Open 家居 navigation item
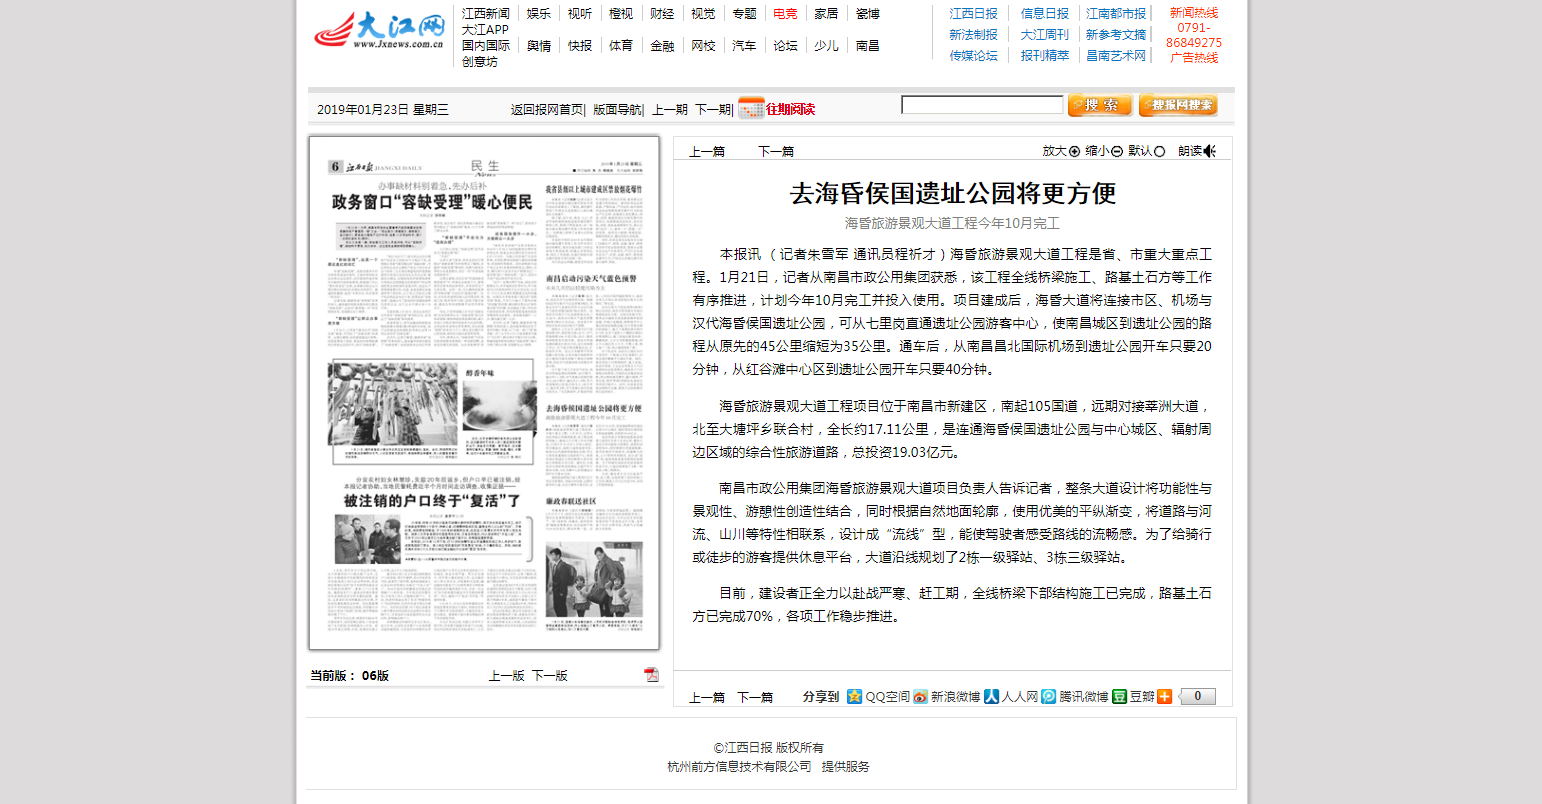The height and width of the screenshot is (804, 1542). coord(826,14)
